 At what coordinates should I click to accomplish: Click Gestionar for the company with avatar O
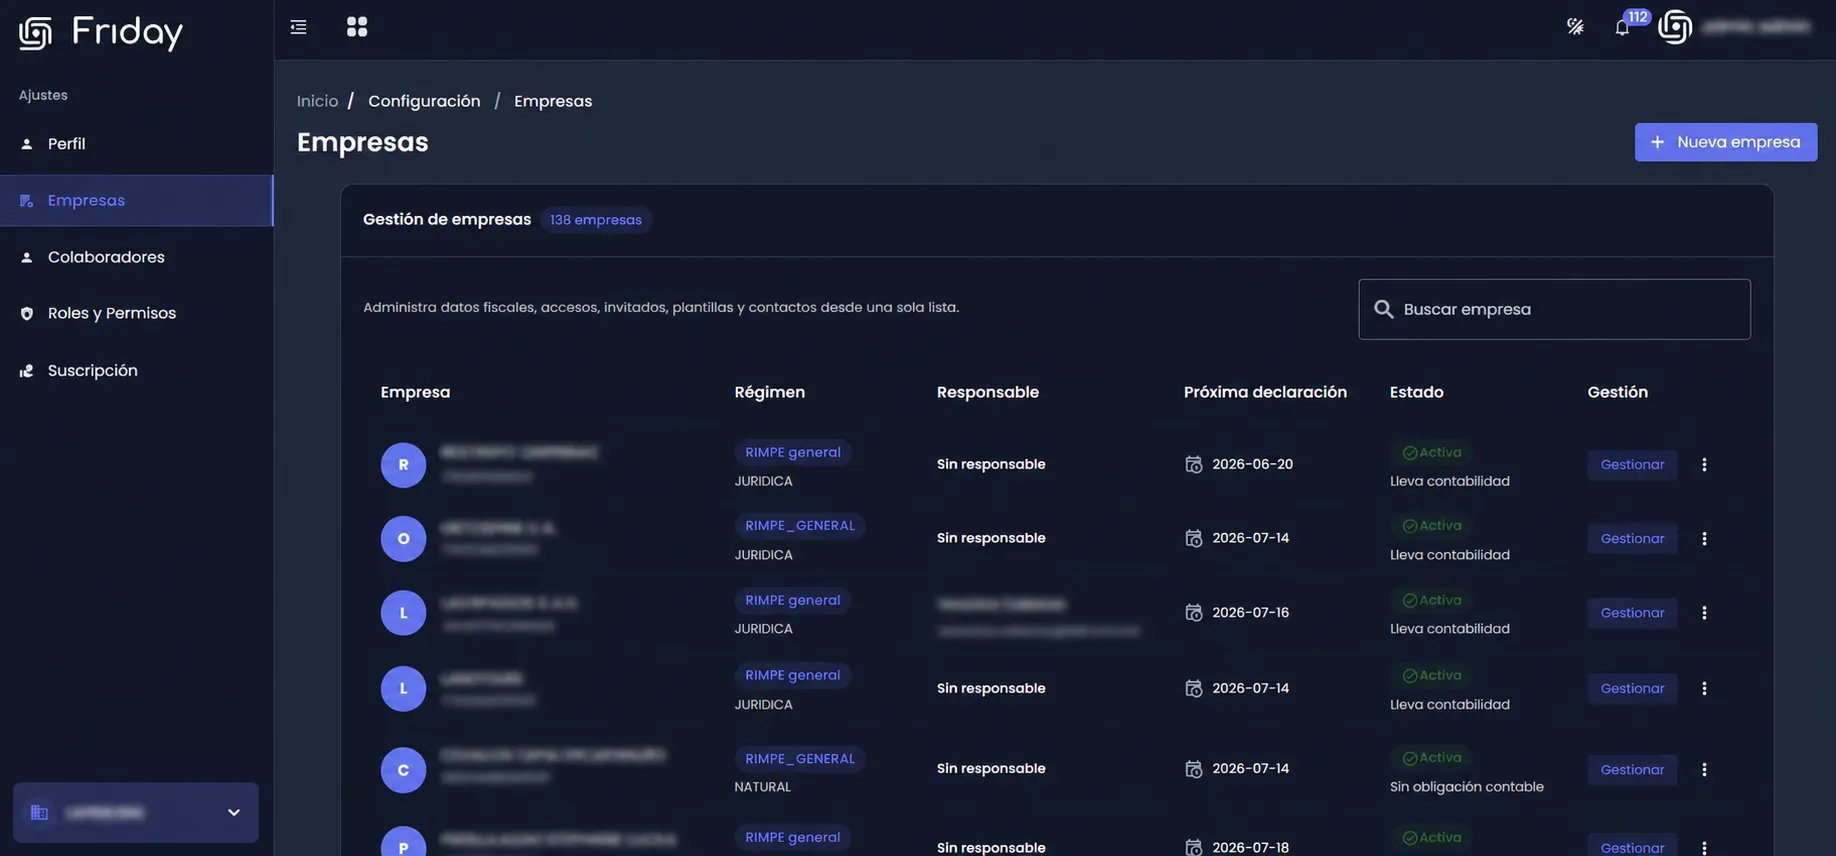point(1632,539)
